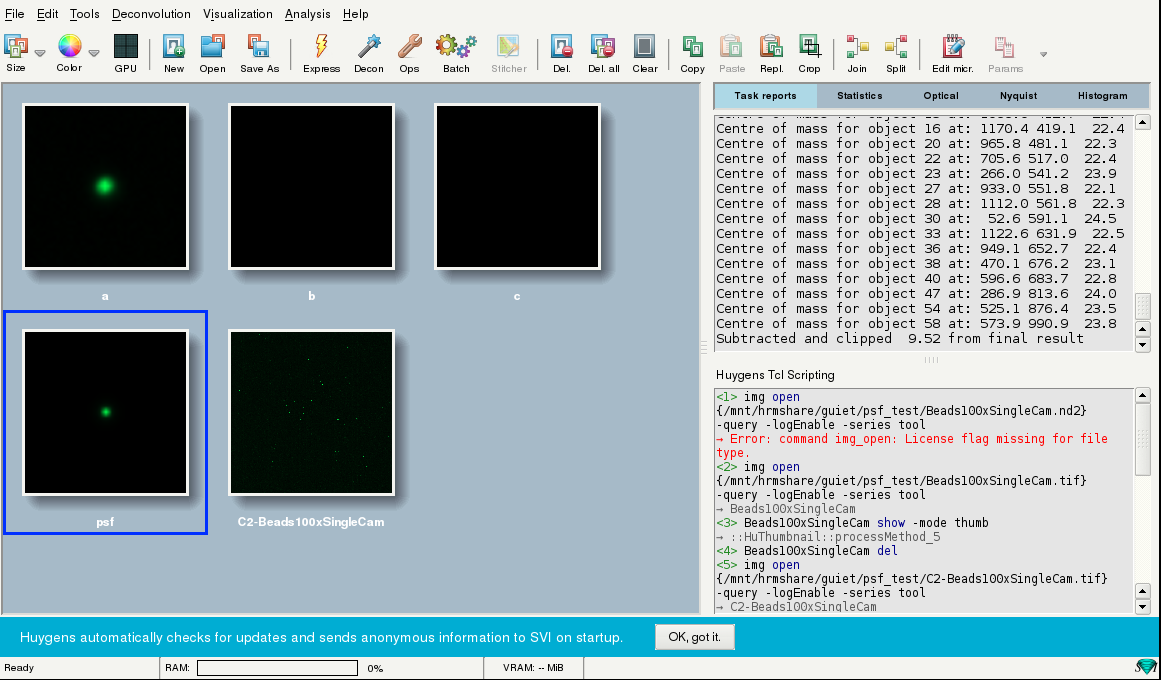Open the File menu

point(14,14)
